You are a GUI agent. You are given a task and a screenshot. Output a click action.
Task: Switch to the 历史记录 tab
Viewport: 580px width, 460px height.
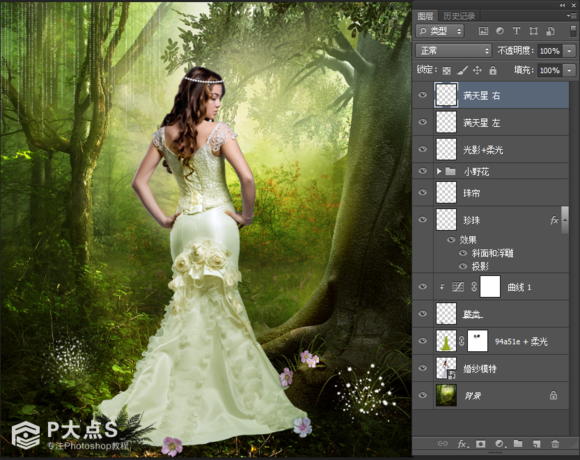pyautogui.click(x=459, y=16)
